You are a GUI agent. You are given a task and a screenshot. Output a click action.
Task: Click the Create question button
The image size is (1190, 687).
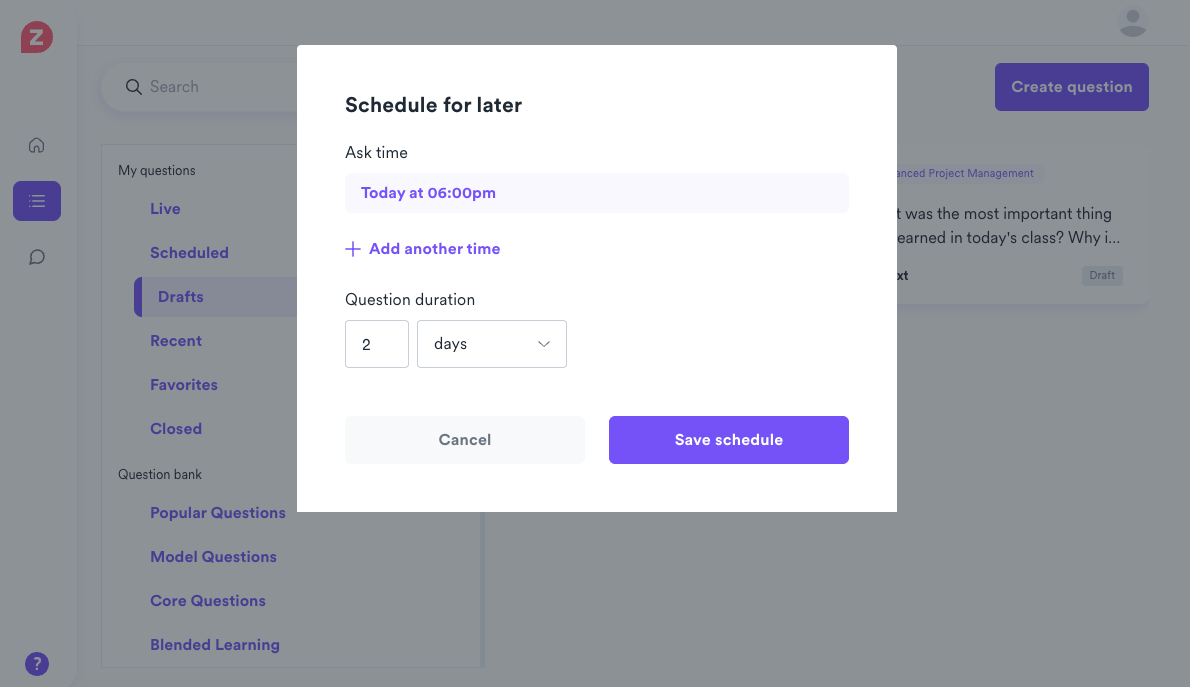click(1071, 87)
